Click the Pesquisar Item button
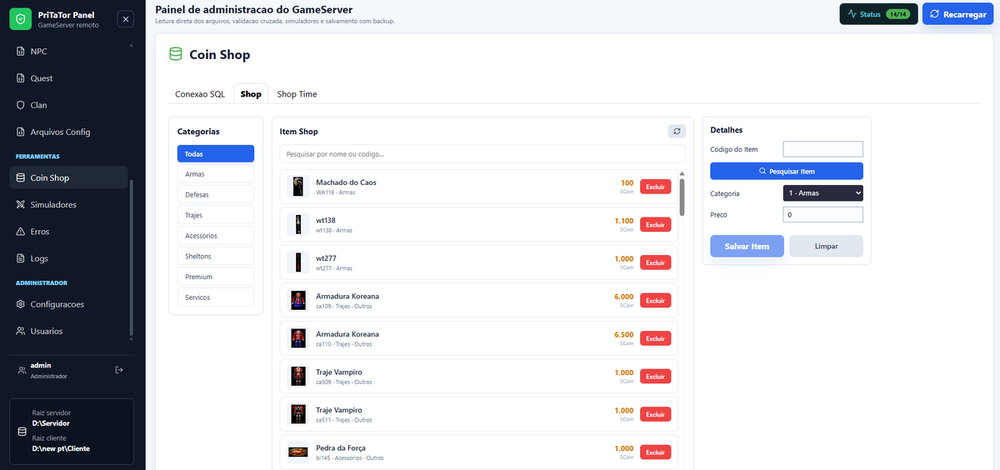The width and height of the screenshot is (1000, 470). coord(786,171)
